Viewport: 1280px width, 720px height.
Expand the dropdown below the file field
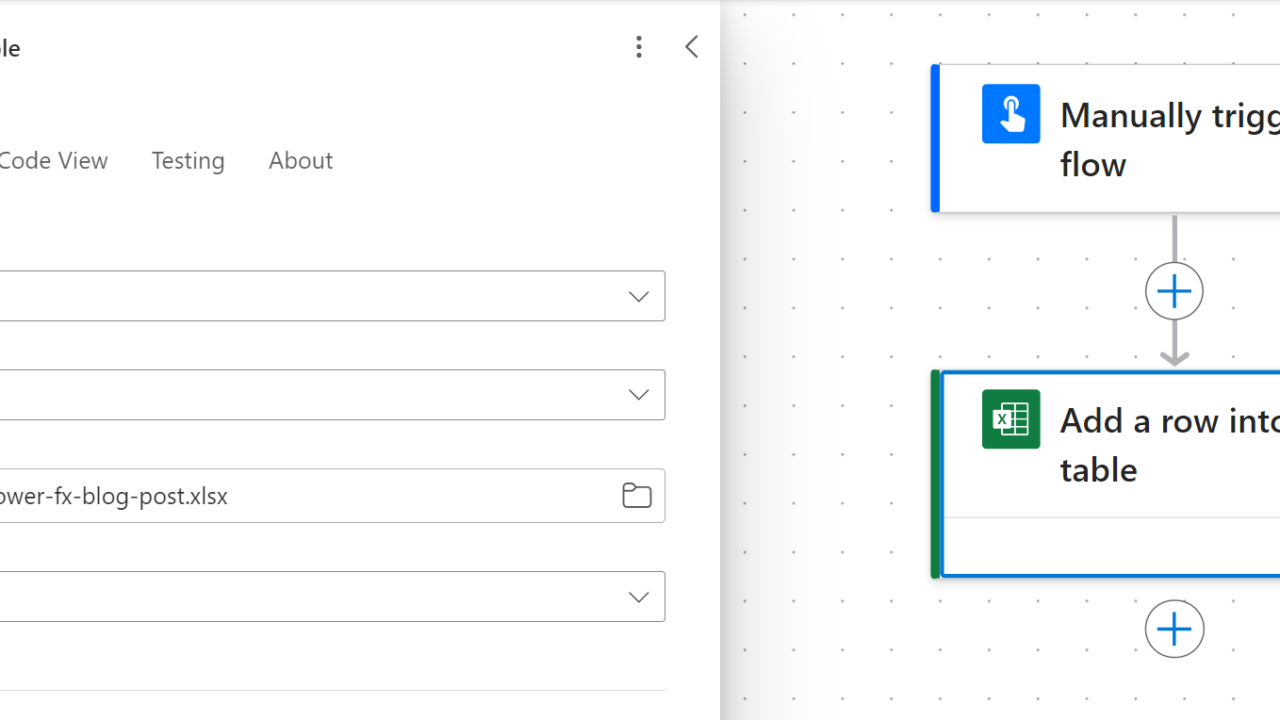[x=638, y=597]
